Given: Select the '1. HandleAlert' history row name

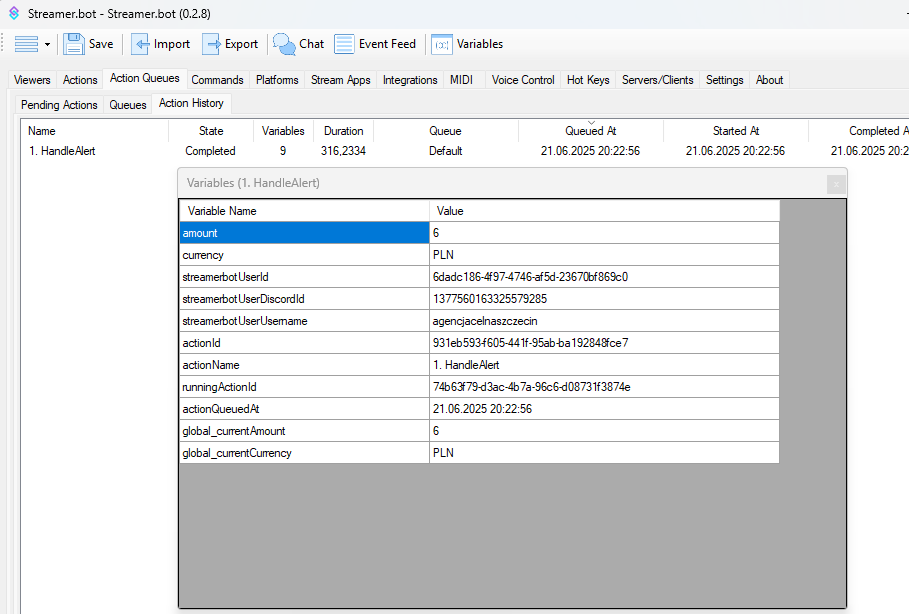Looking at the screenshot, I should 62,151.
